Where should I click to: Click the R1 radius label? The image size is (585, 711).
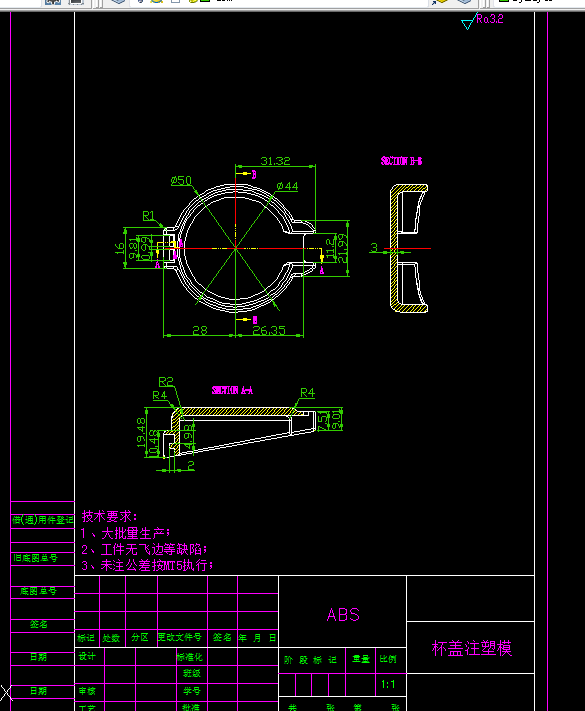(148, 216)
